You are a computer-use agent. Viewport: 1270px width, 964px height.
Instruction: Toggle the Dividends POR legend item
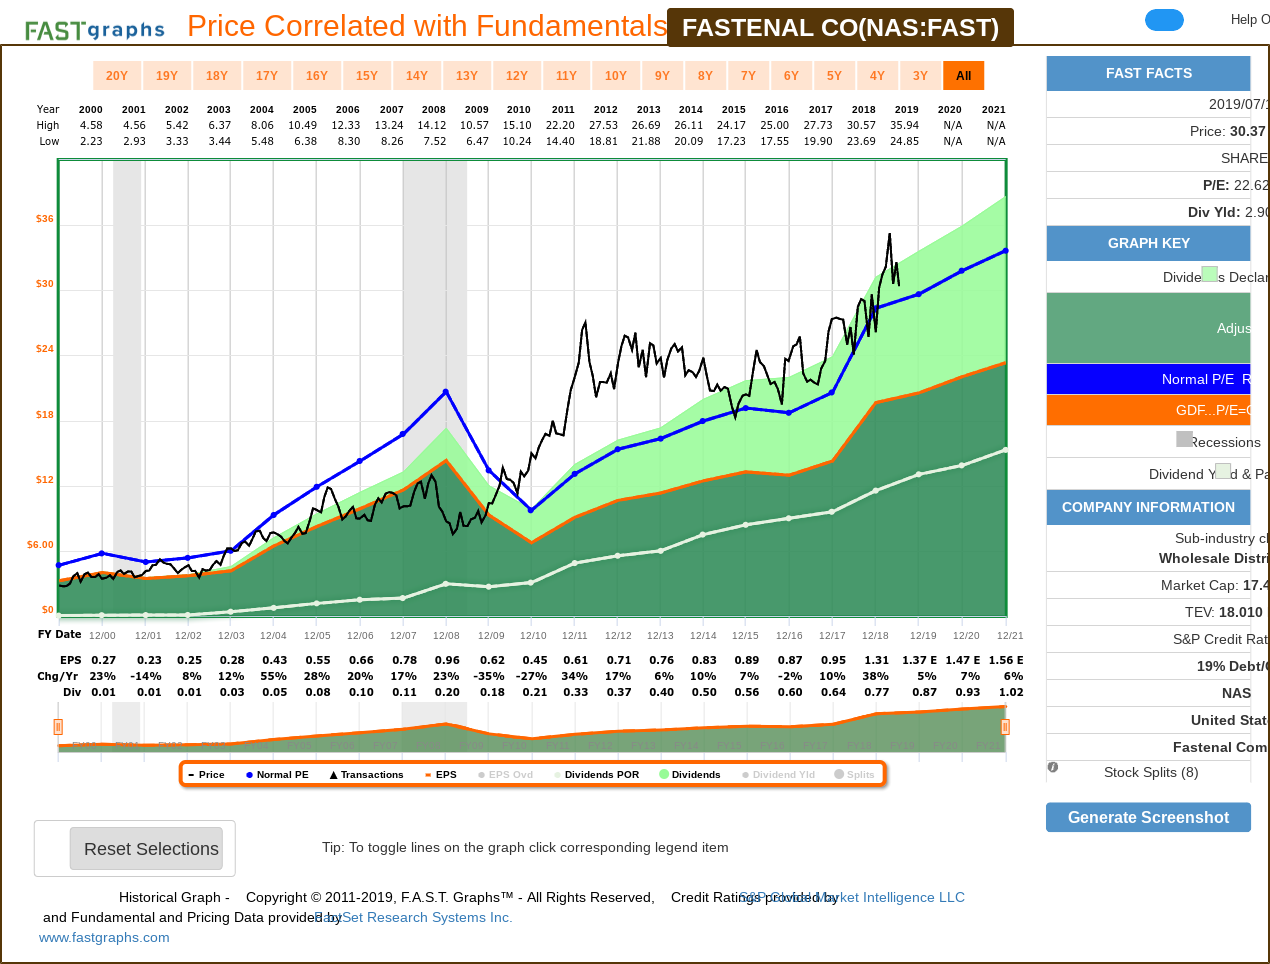(x=596, y=775)
